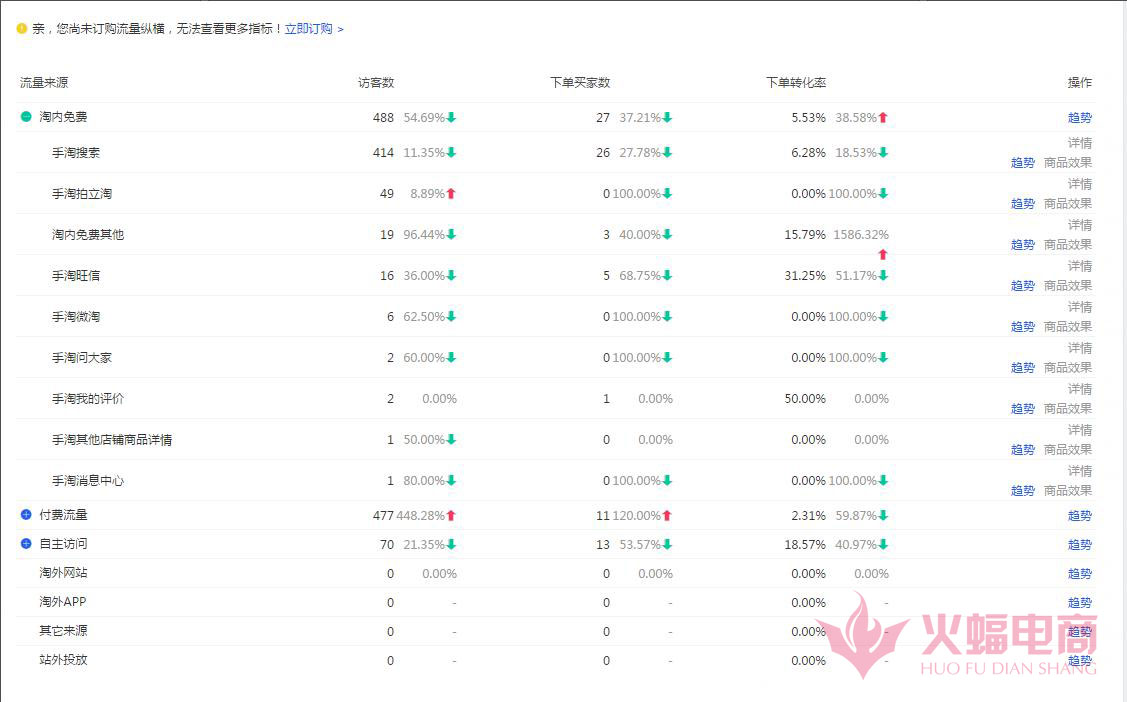The image size is (1127, 702).
Task: Open 商品效果 for the 手淘其他店铺商品详情 row
Action: tap(1068, 449)
